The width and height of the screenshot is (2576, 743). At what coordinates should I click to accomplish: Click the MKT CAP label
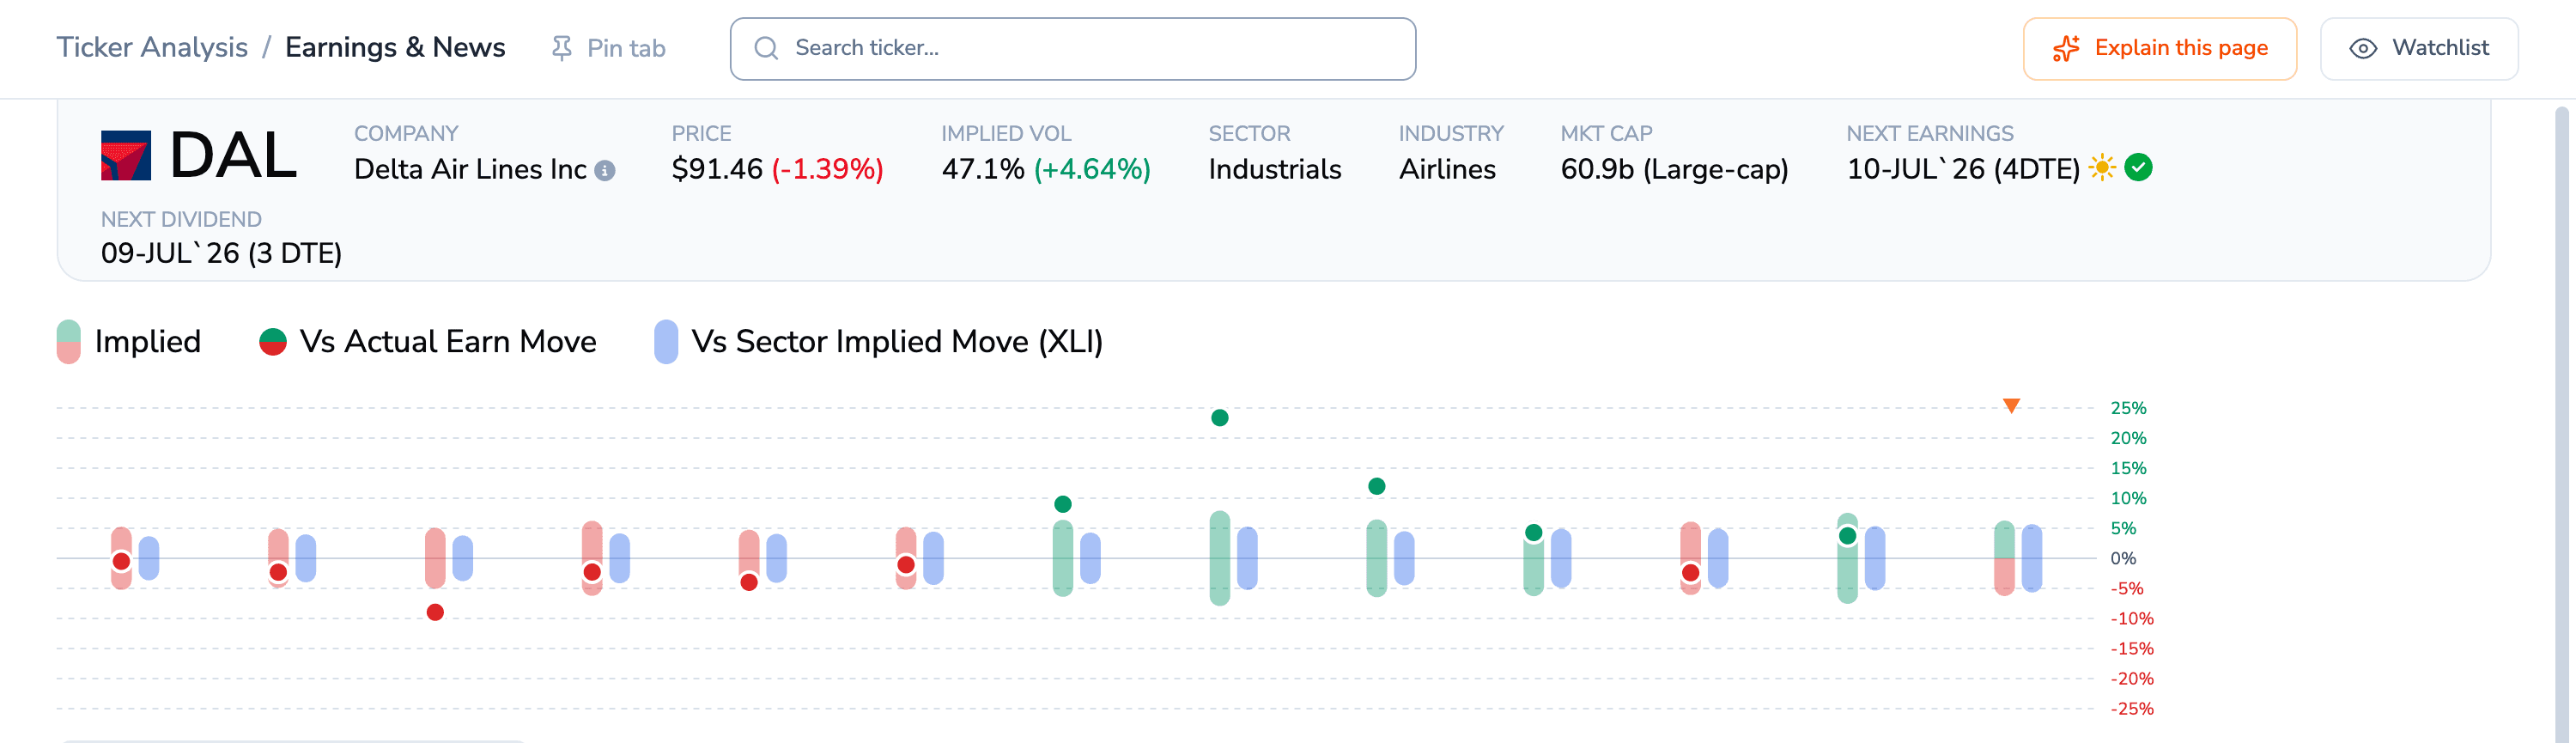click(x=1606, y=134)
